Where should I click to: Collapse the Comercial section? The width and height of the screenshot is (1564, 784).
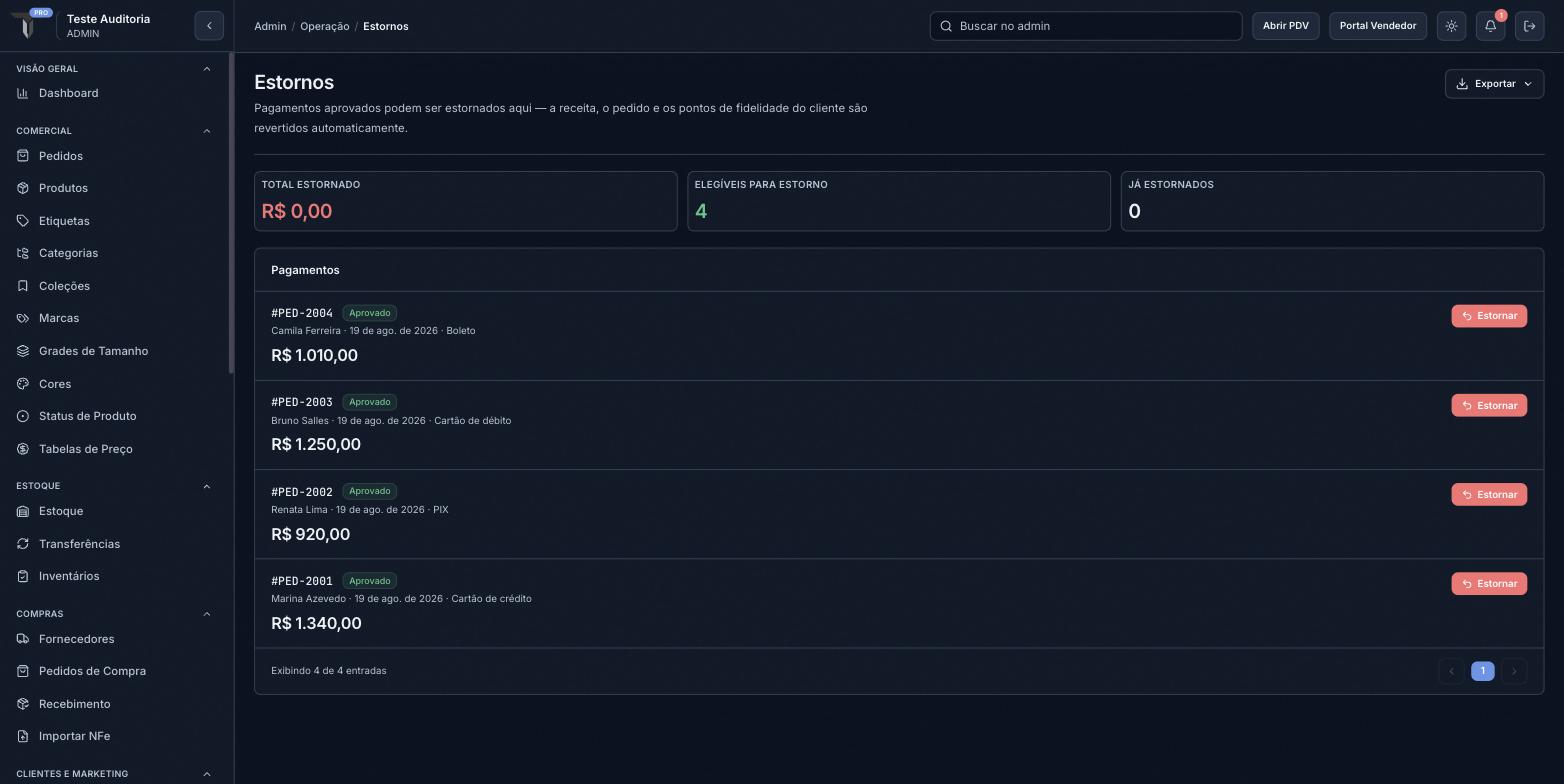[207, 131]
